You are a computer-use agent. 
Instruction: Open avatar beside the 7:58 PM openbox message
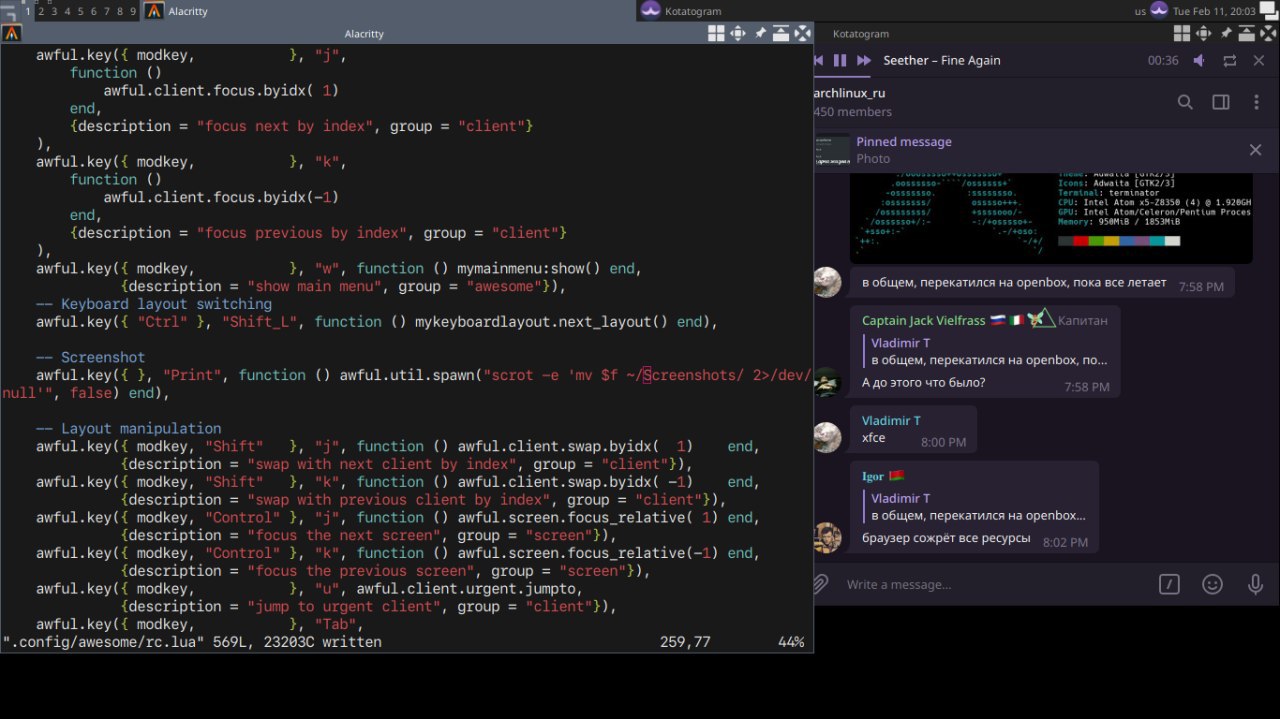[827, 283]
